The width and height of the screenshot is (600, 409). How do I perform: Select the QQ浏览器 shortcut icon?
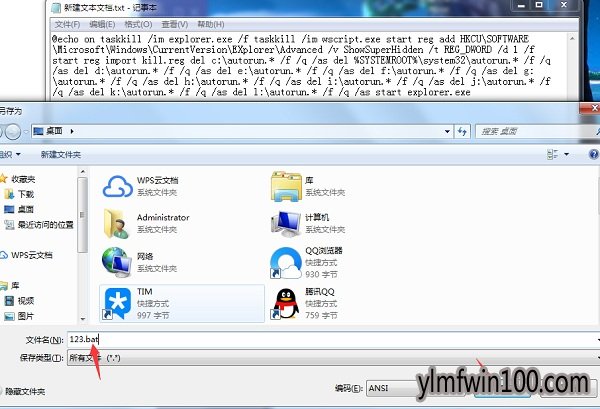pos(285,262)
